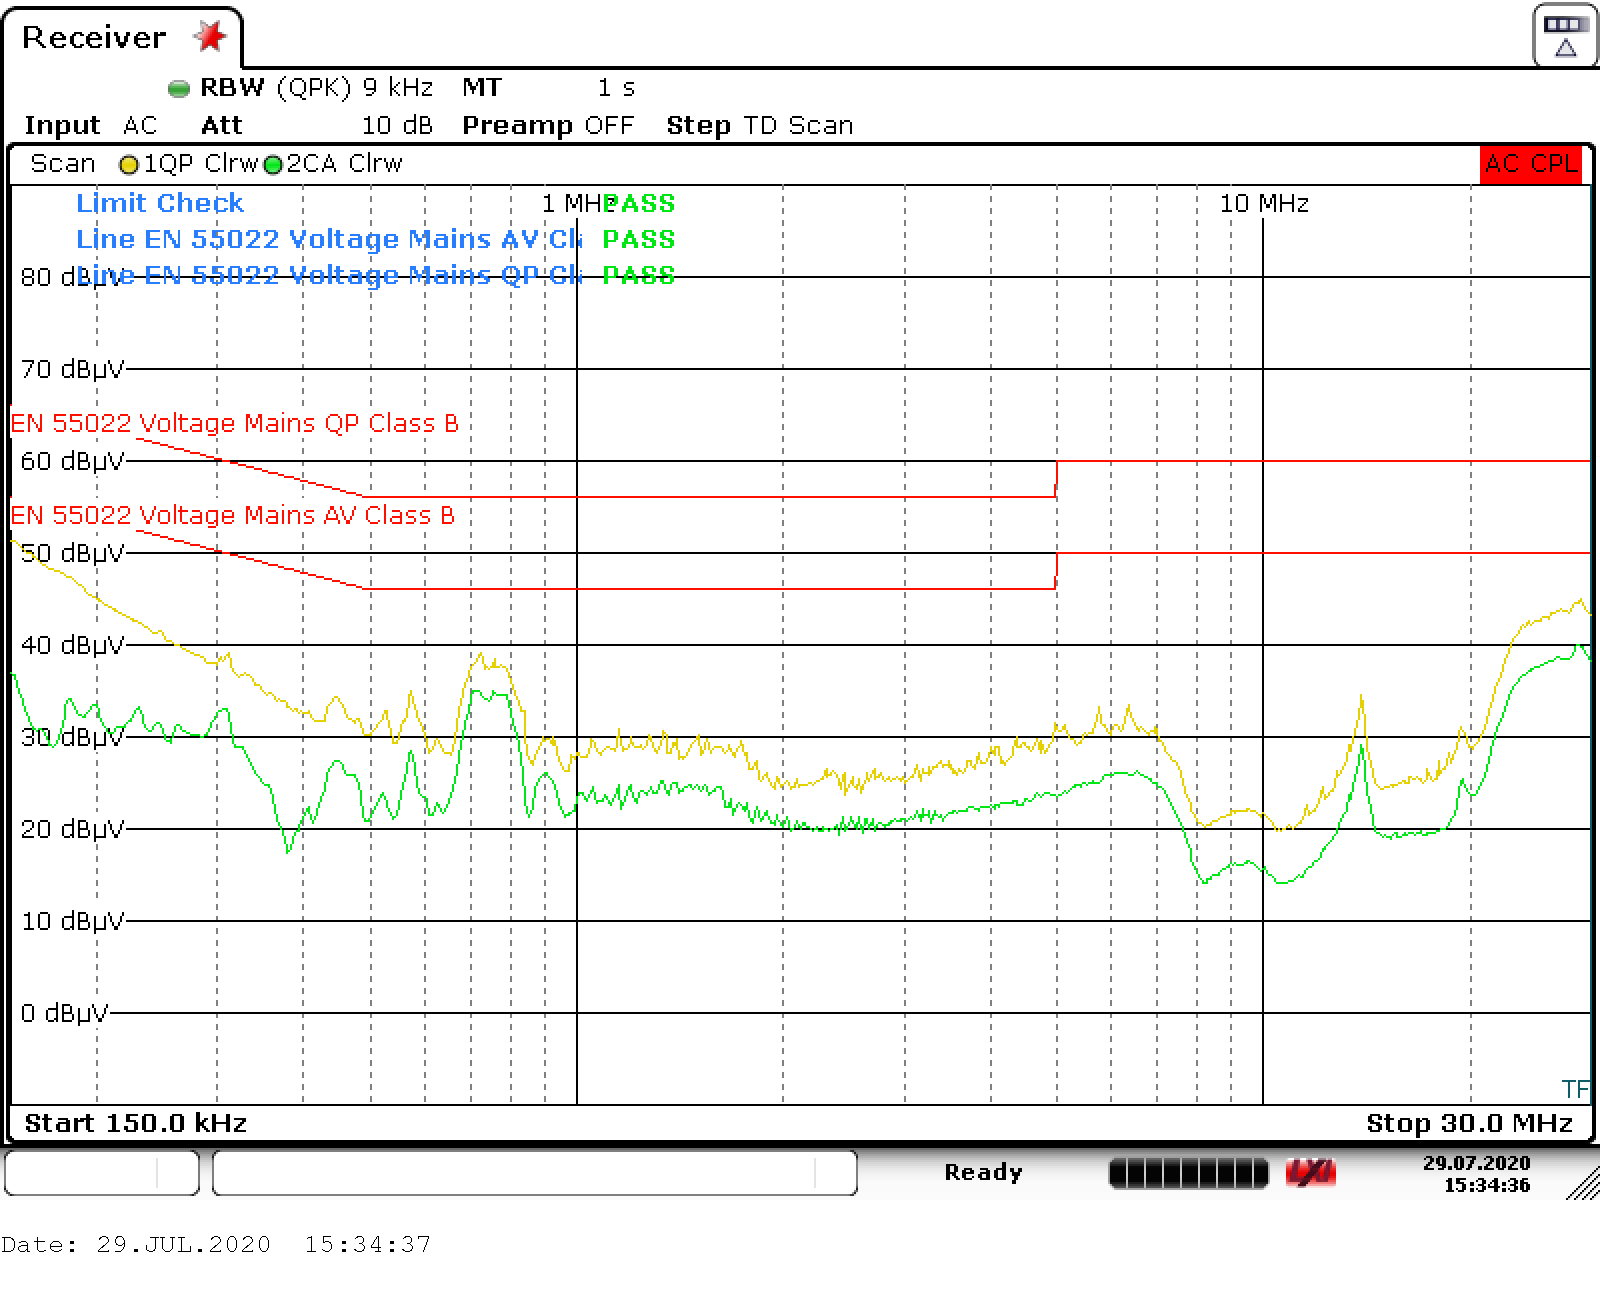Click the Stop 30.0 MHz field
Image resolution: width=1600 pixels, height=1292 pixels.
[1470, 1124]
